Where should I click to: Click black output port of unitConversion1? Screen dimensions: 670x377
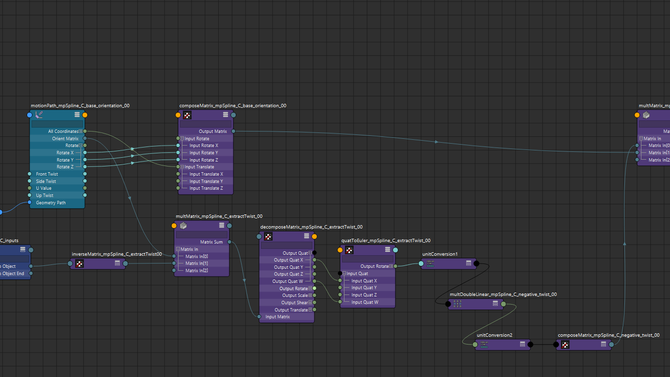point(476,263)
